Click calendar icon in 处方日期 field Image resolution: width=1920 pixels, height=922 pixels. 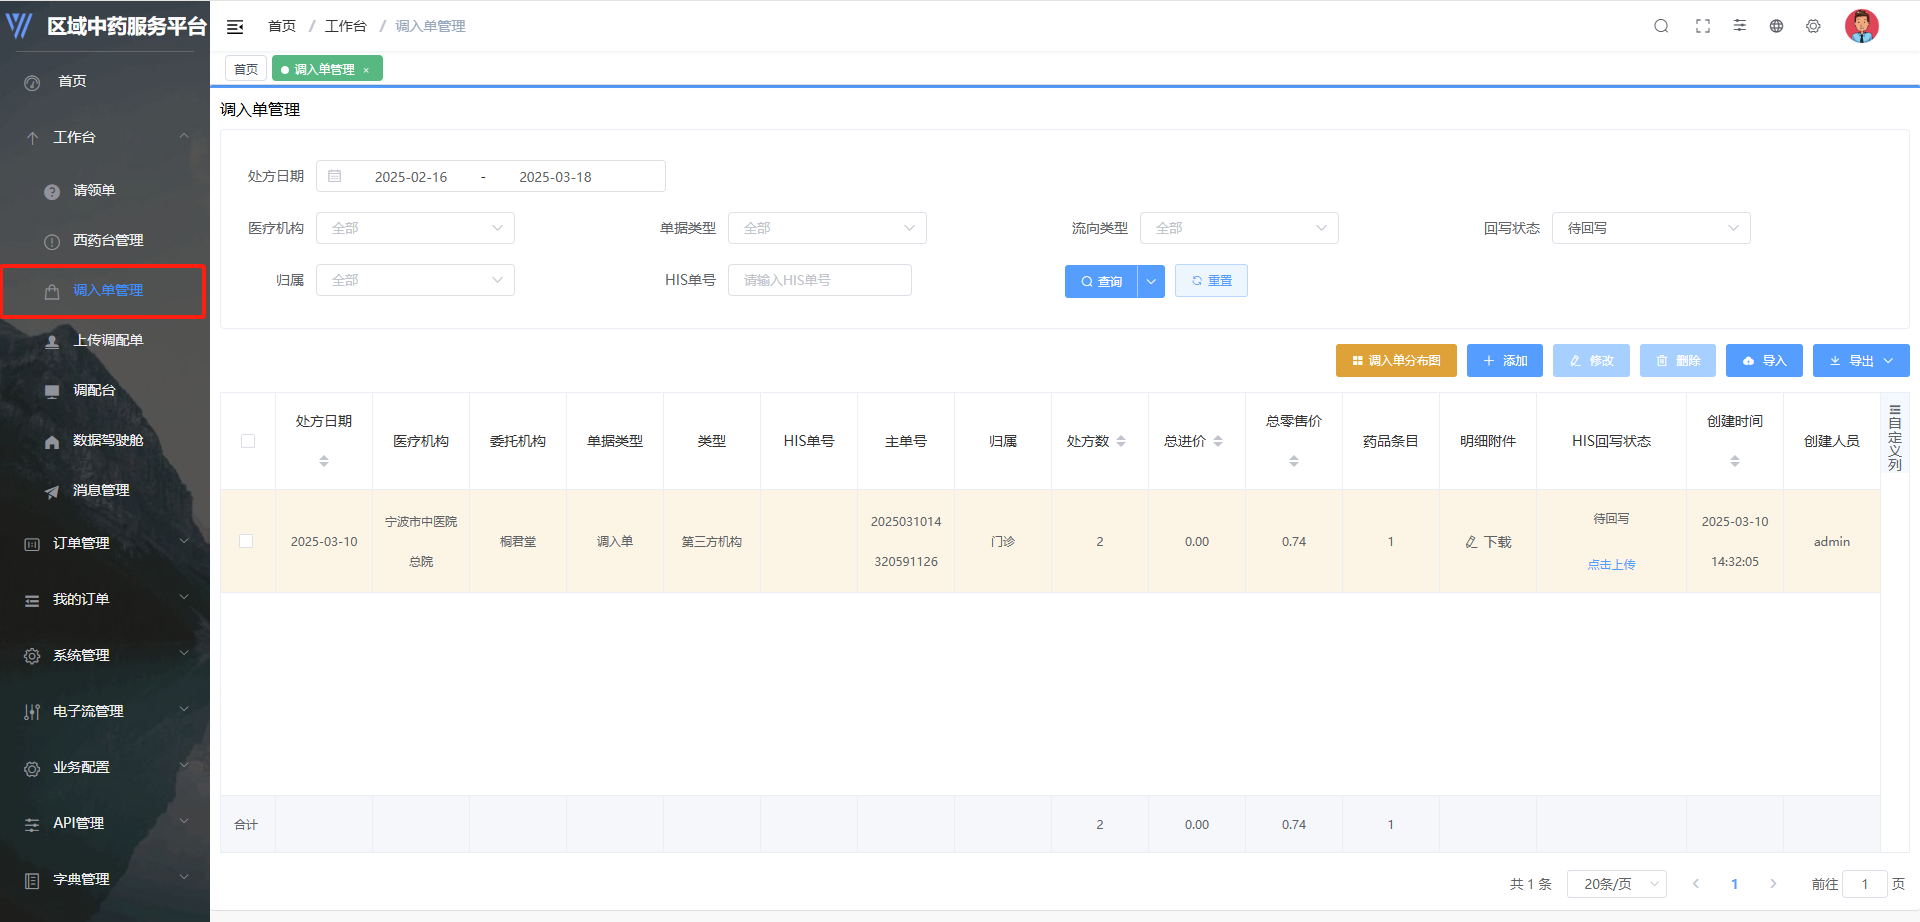click(x=335, y=177)
